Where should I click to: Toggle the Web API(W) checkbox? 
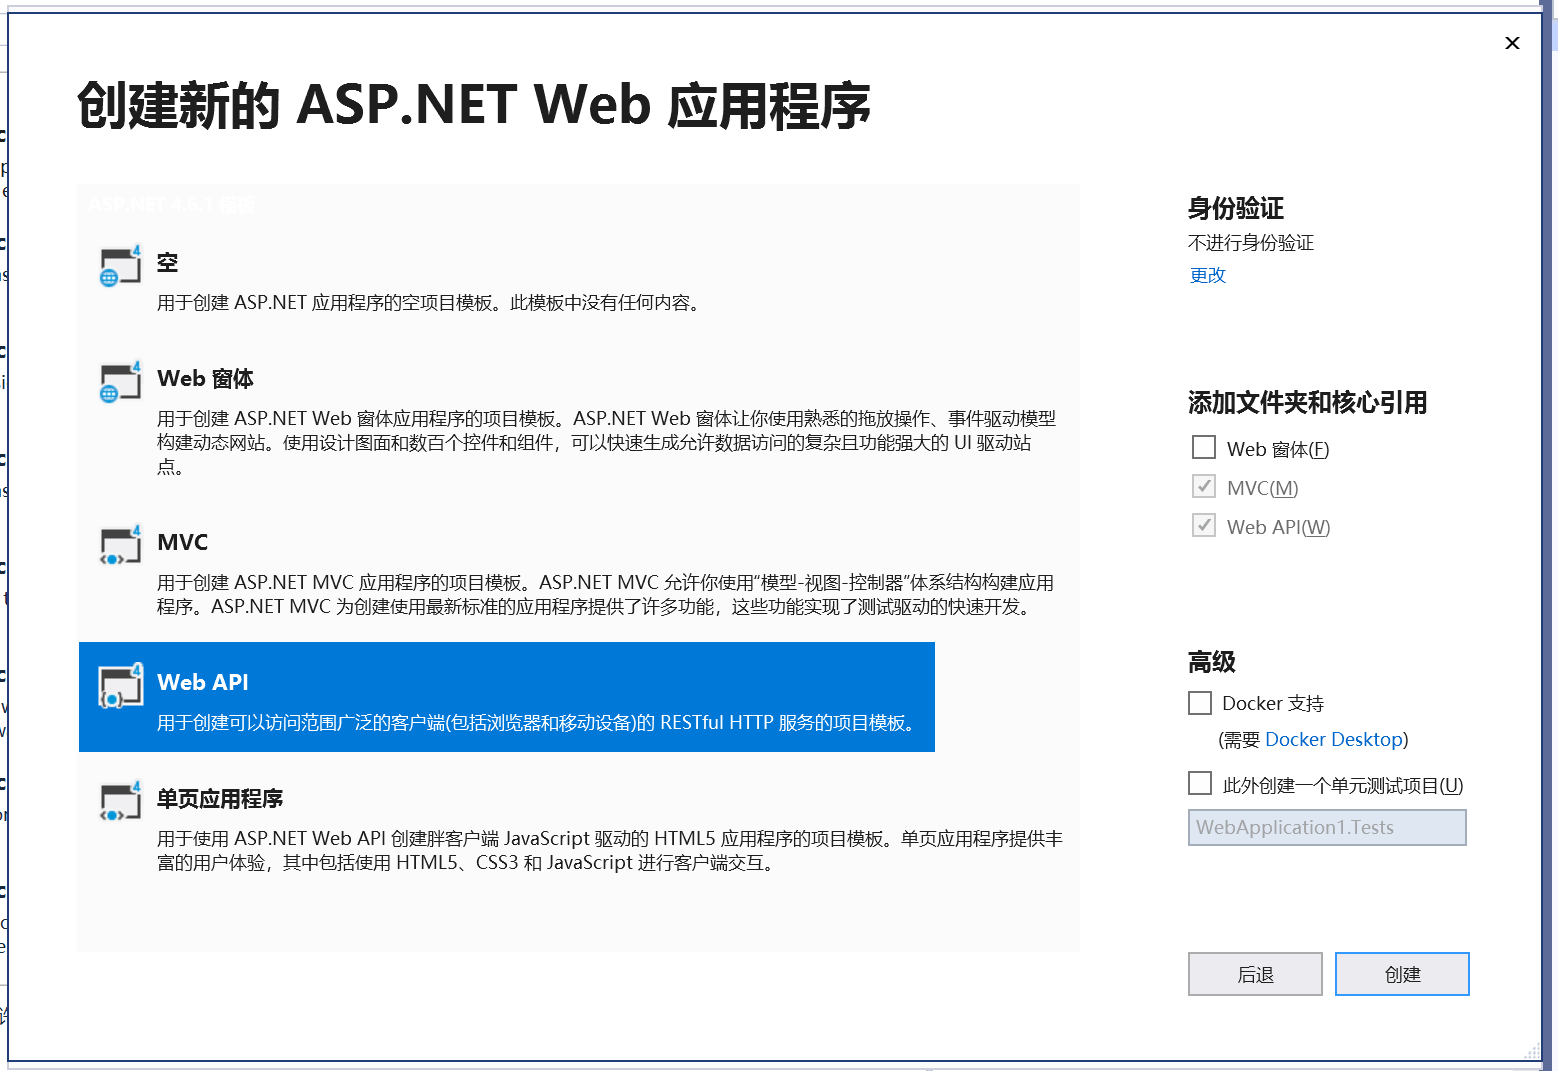[1203, 525]
